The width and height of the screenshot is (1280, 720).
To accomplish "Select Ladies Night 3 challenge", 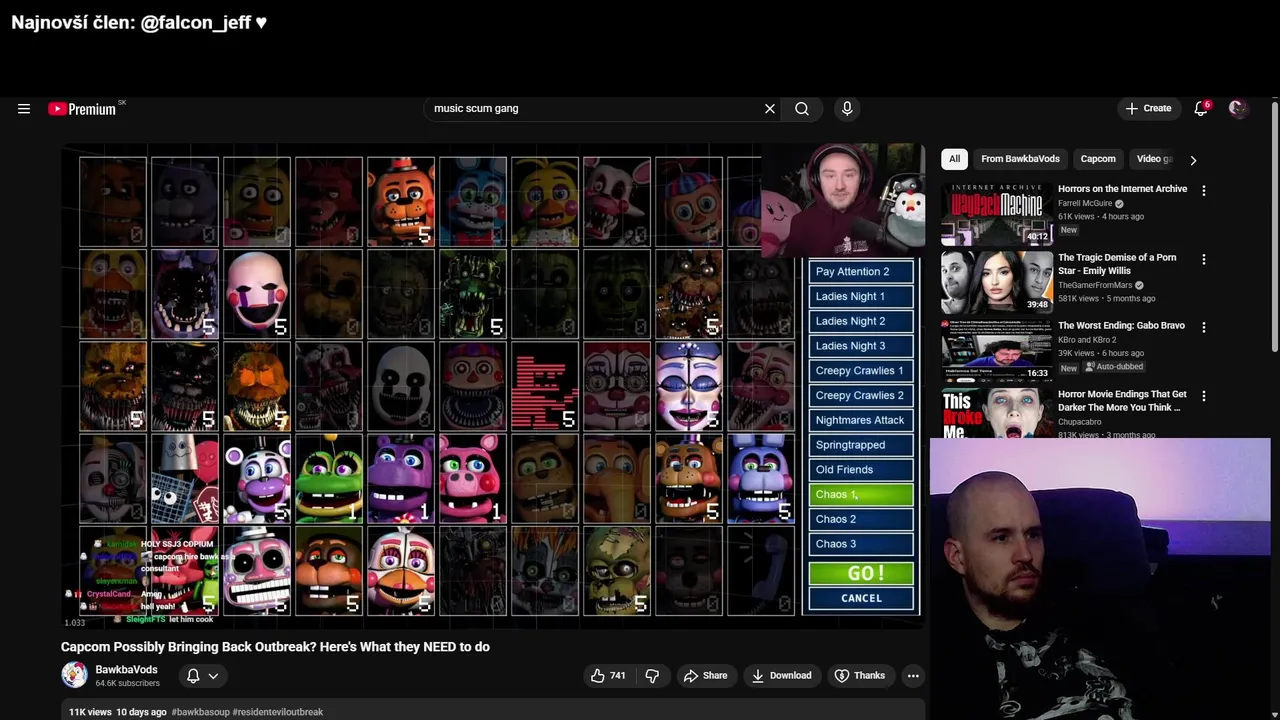I will (861, 346).
